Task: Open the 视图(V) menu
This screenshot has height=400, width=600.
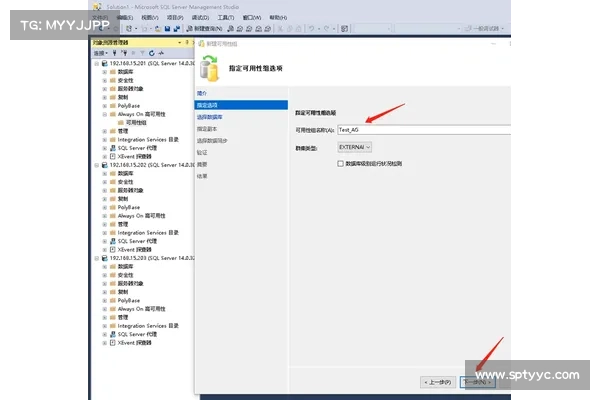Action: click(150, 18)
